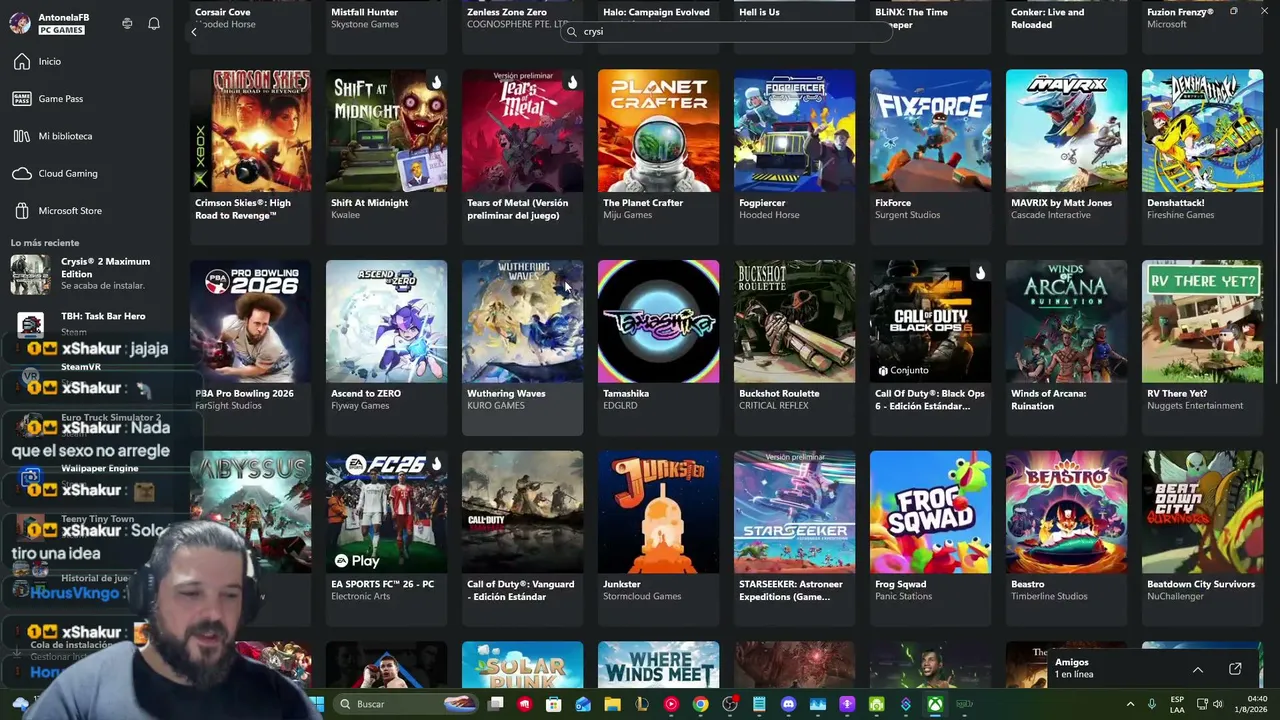This screenshot has width=1280, height=720.
Task: Launch Google Chrome from the taskbar
Action: point(700,704)
